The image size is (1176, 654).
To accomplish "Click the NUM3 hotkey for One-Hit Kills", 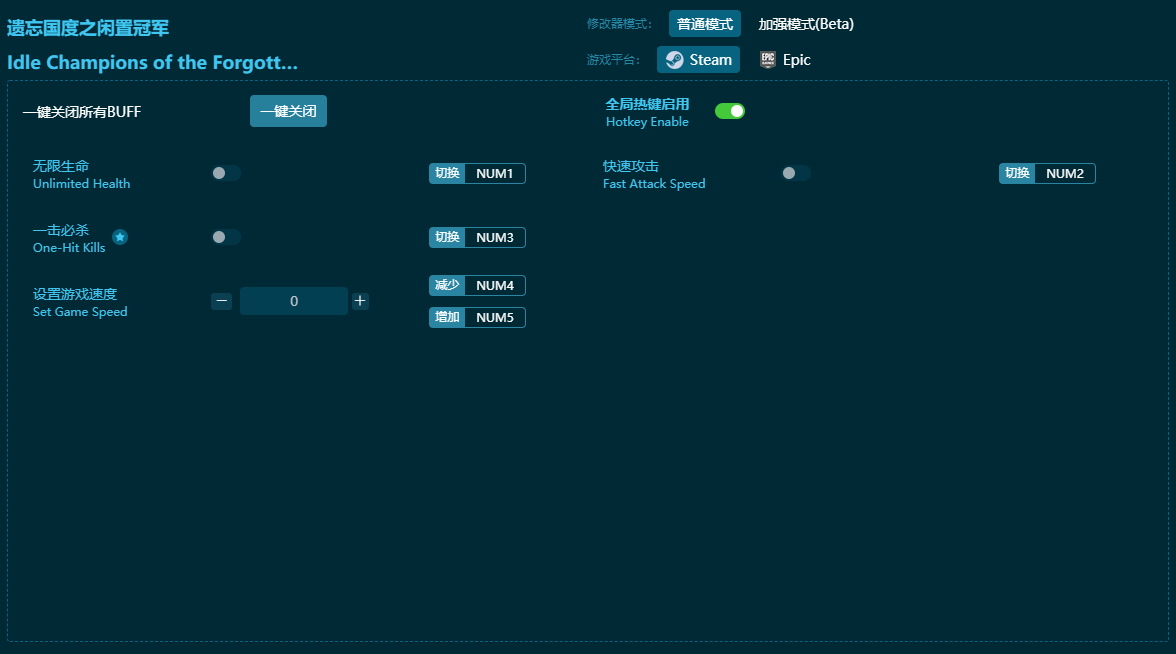I will click(494, 238).
